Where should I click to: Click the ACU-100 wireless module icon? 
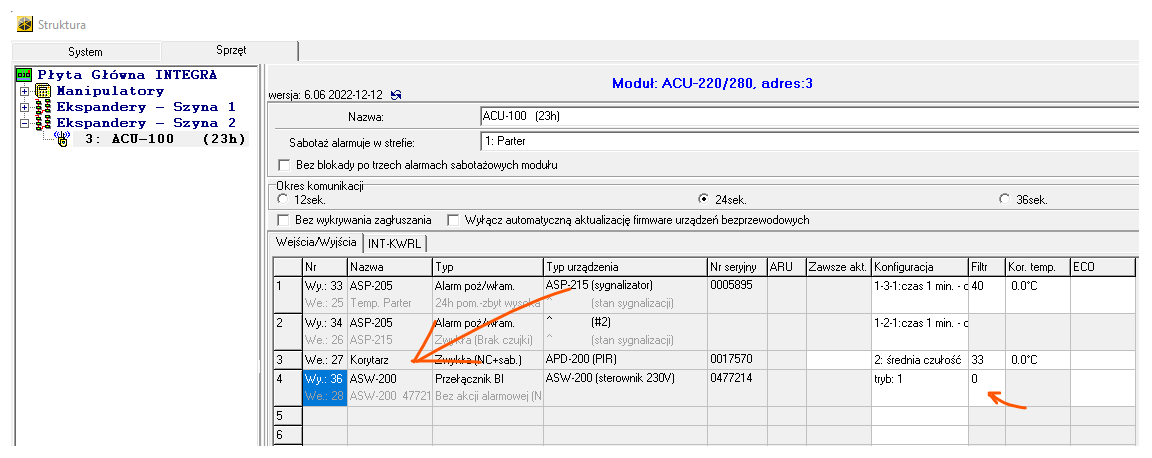pyautogui.click(x=61, y=140)
